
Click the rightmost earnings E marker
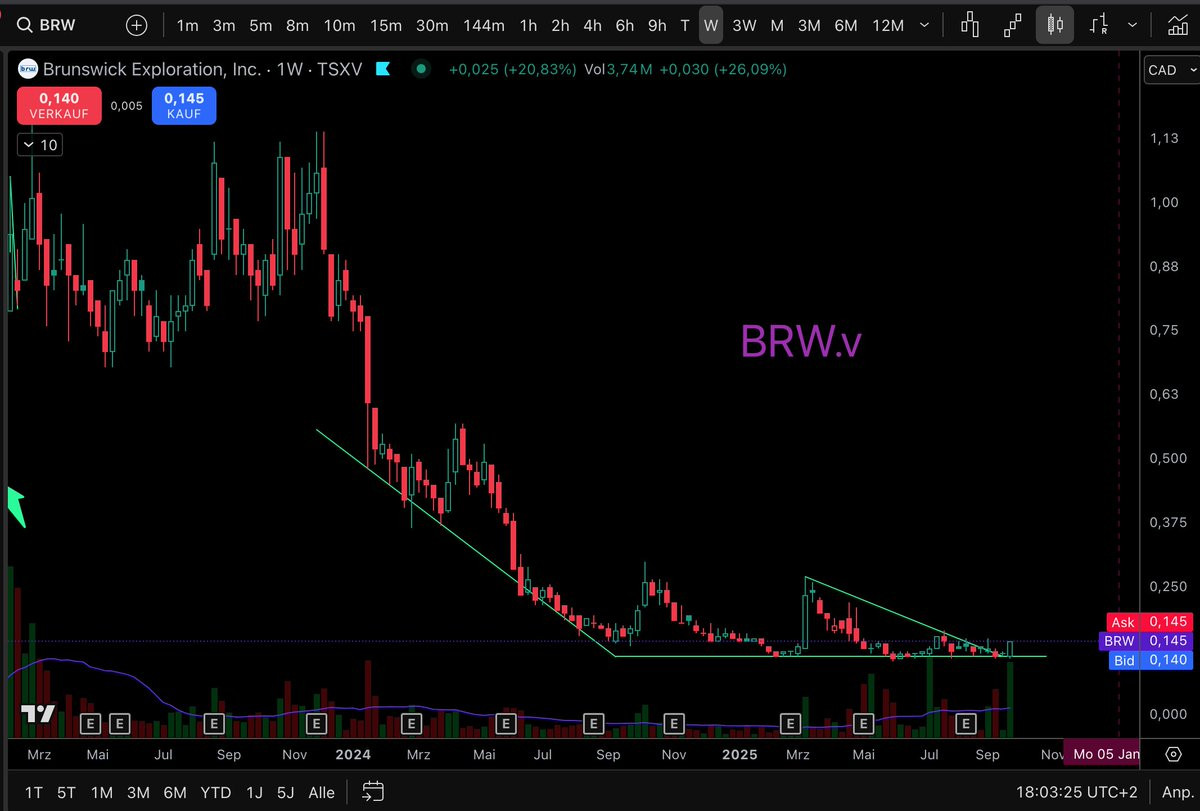click(x=967, y=722)
